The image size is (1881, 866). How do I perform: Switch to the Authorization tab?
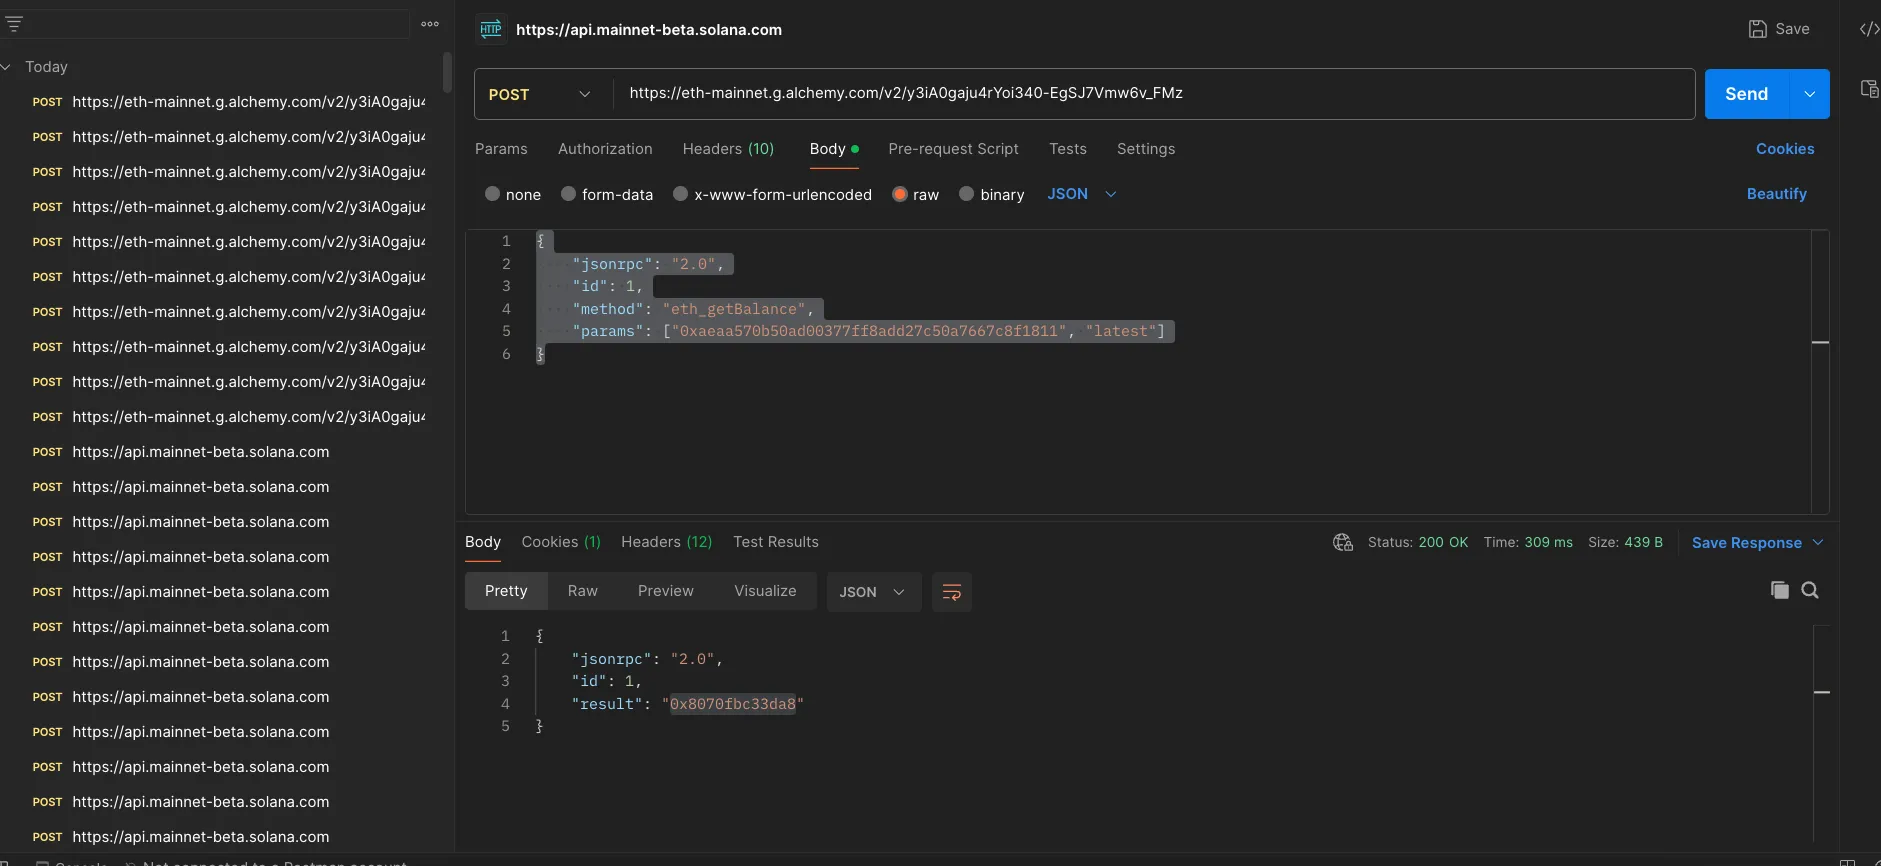[x=605, y=149]
